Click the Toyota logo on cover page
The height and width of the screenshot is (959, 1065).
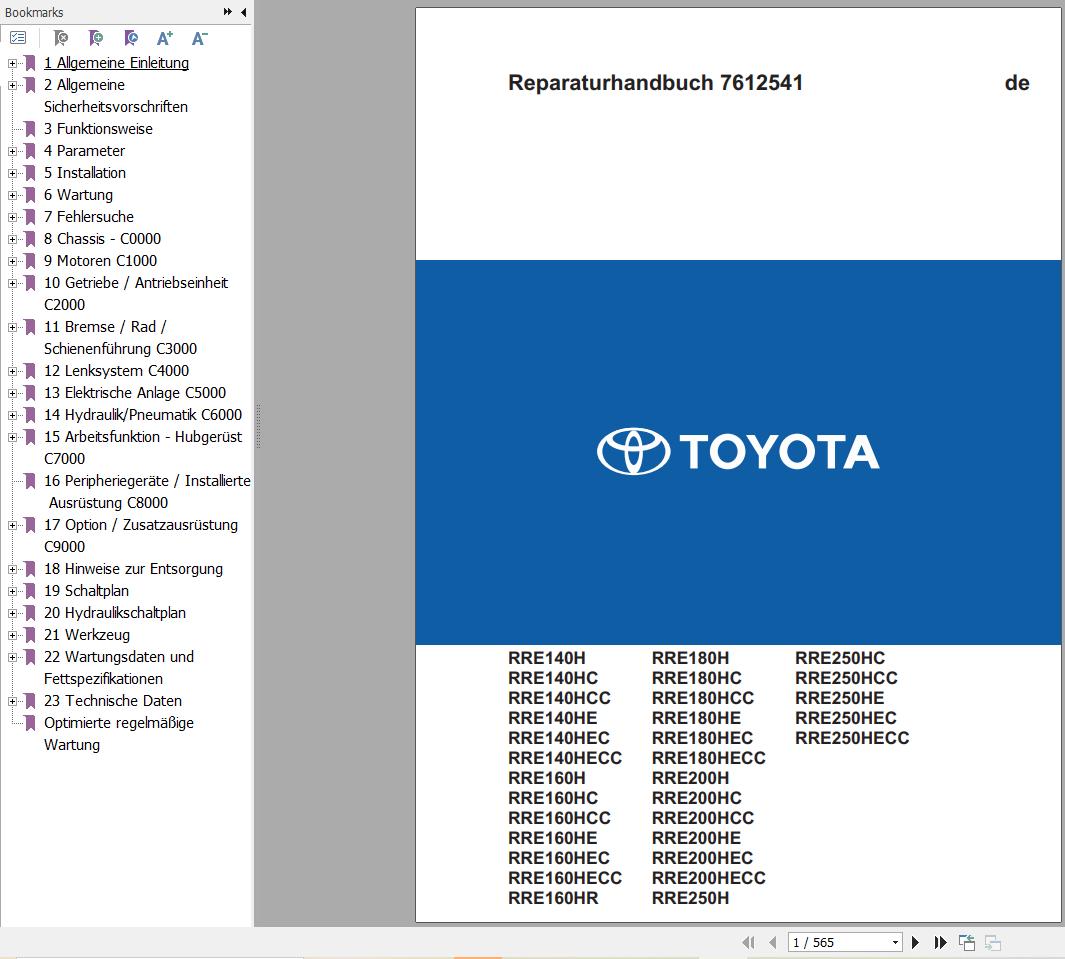738,452
